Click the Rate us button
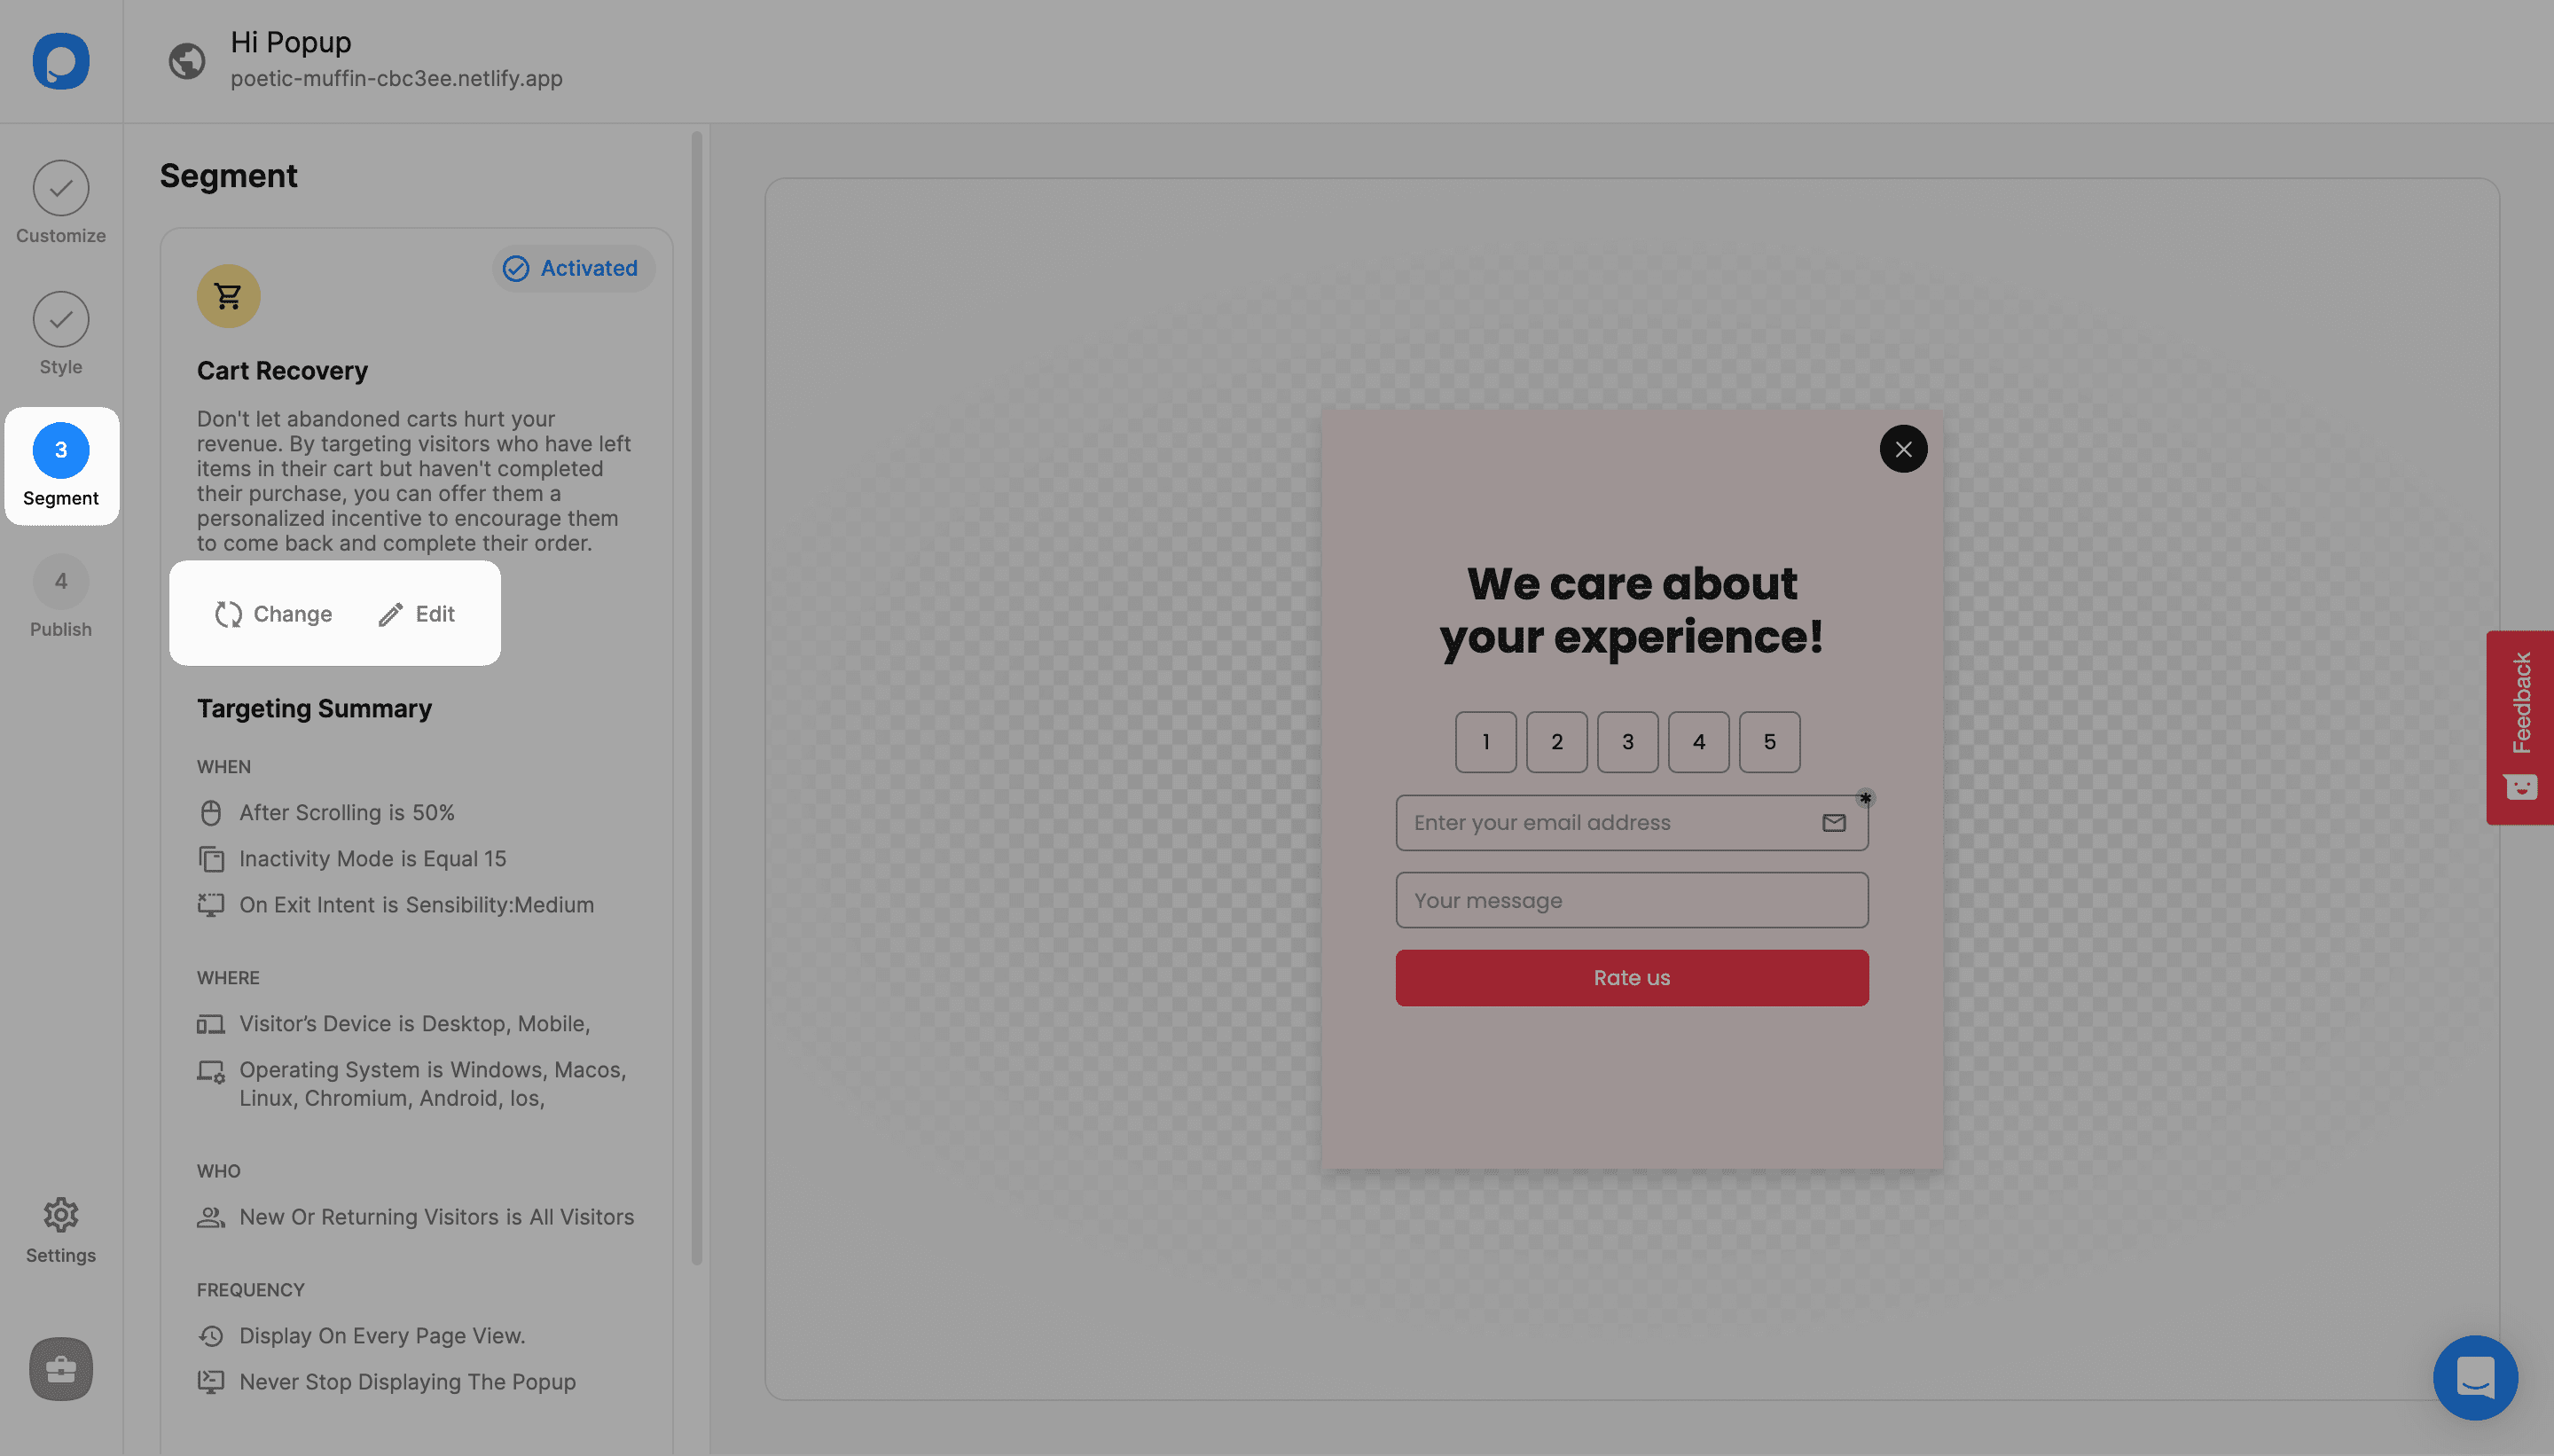This screenshot has height=1456, width=2554. point(1632,977)
